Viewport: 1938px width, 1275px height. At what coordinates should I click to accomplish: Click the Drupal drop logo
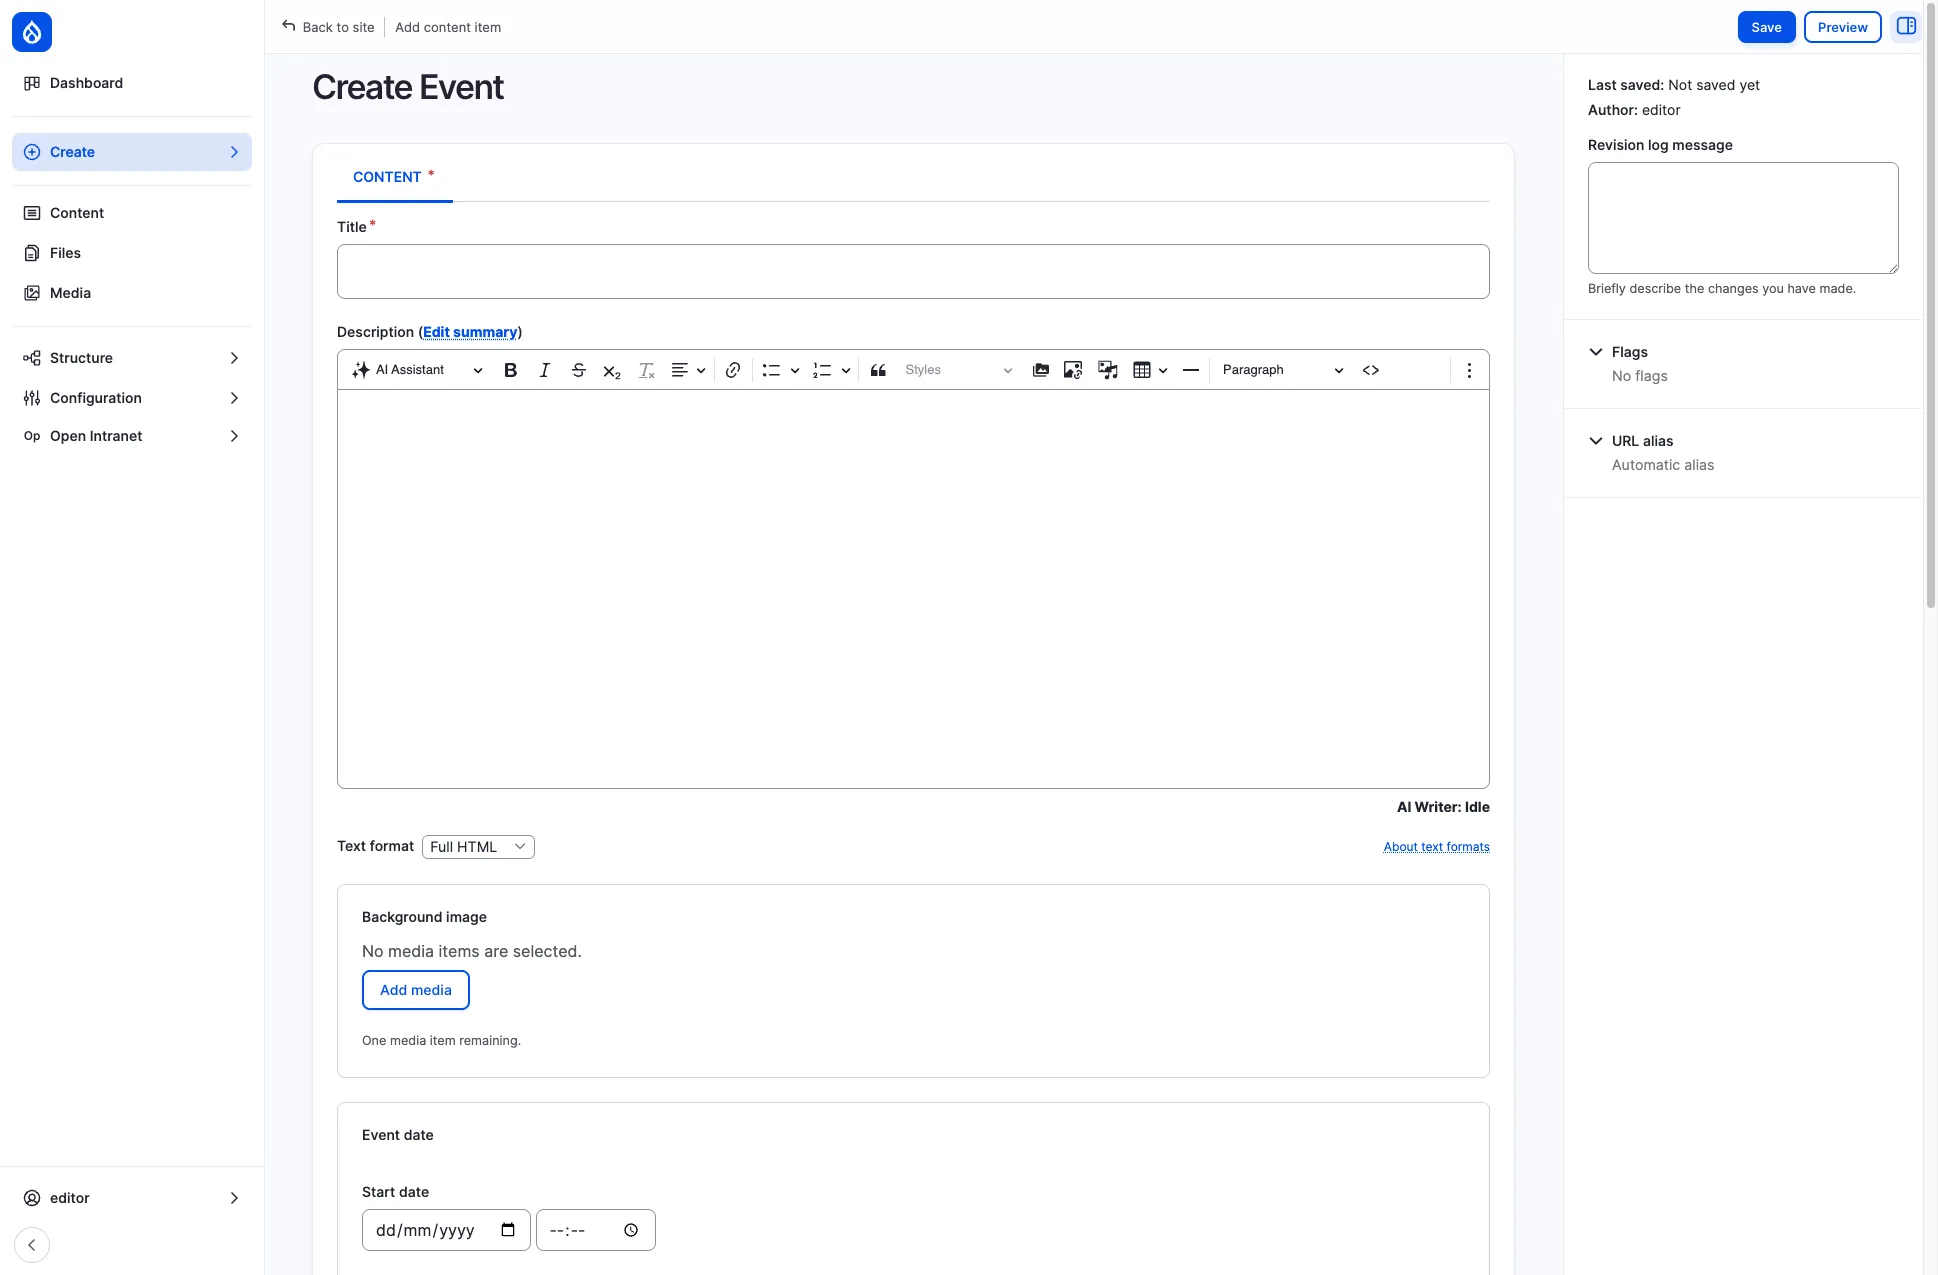(32, 32)
